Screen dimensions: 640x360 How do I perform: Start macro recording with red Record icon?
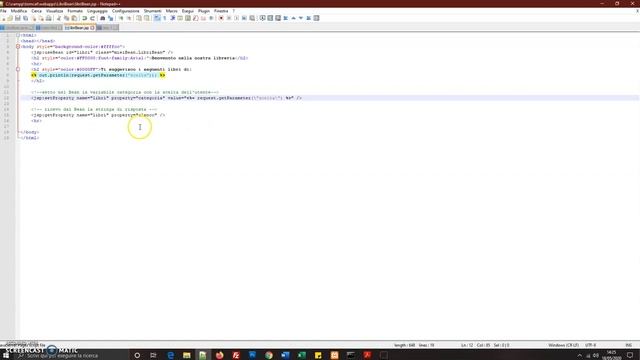pyautogui.click(x=221, y=18)
